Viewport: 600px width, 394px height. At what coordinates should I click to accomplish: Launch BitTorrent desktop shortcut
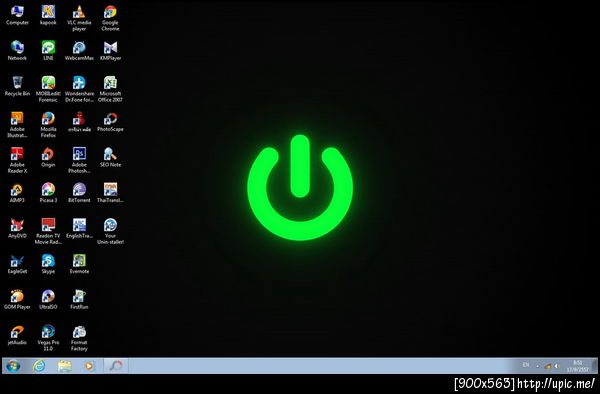[x=79, y=193]
